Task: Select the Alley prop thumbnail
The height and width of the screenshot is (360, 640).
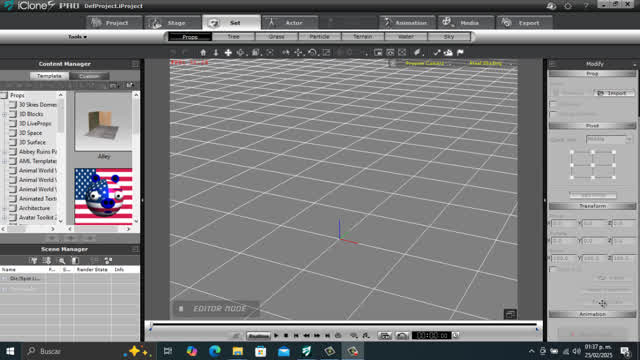Action: click(x=103, y=122)
